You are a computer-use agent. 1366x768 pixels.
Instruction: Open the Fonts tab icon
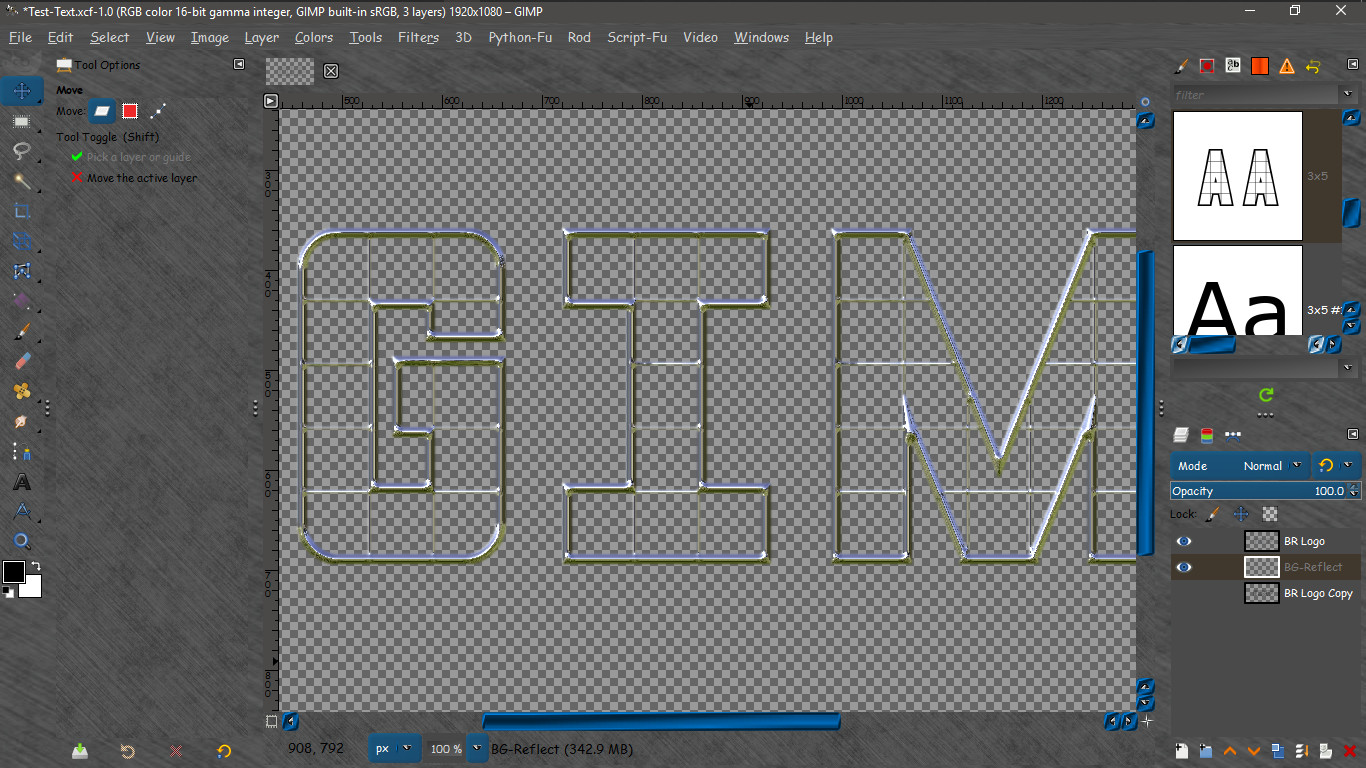(1234, 66)
